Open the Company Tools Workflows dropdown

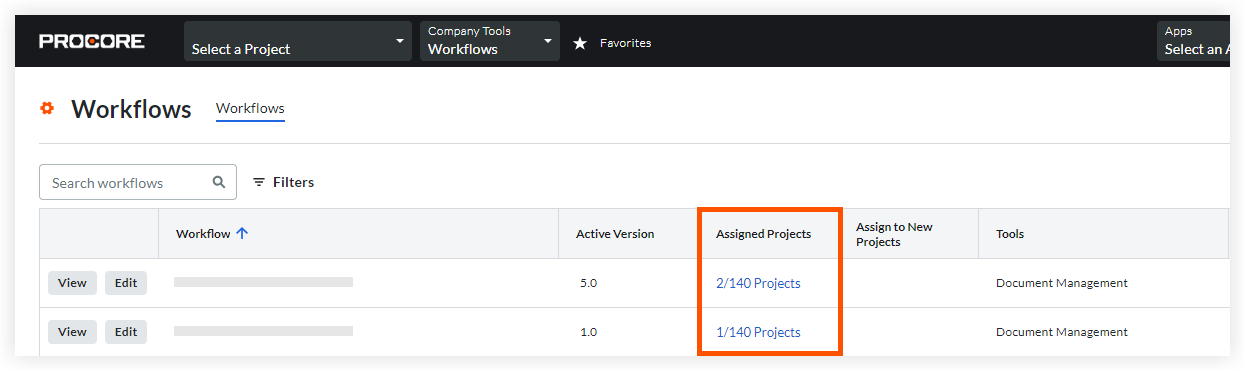click(x=490, y=42)
